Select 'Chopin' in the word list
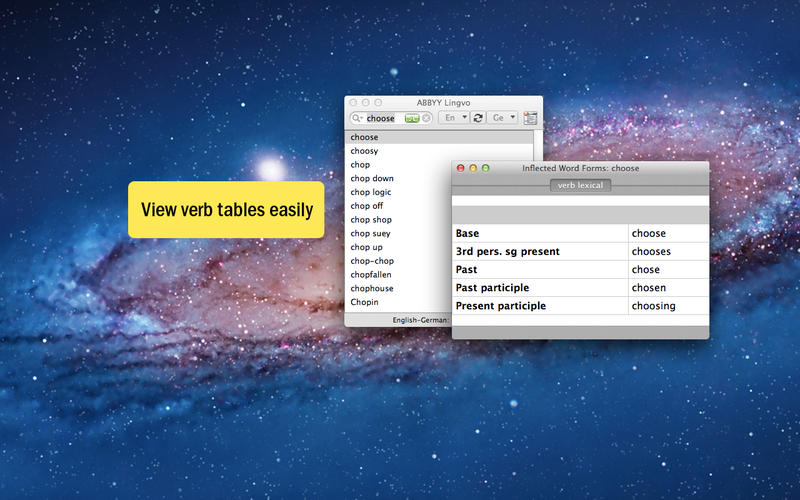The height and width of the screenshot is (500, 800). (x=364, y=303)
